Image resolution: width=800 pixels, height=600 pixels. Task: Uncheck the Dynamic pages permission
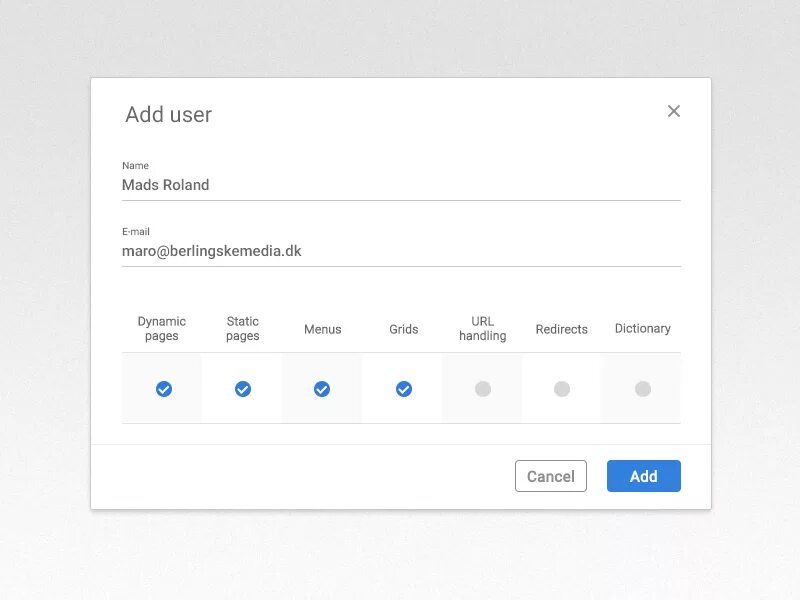pyautogui.click(x=164, y=389)
